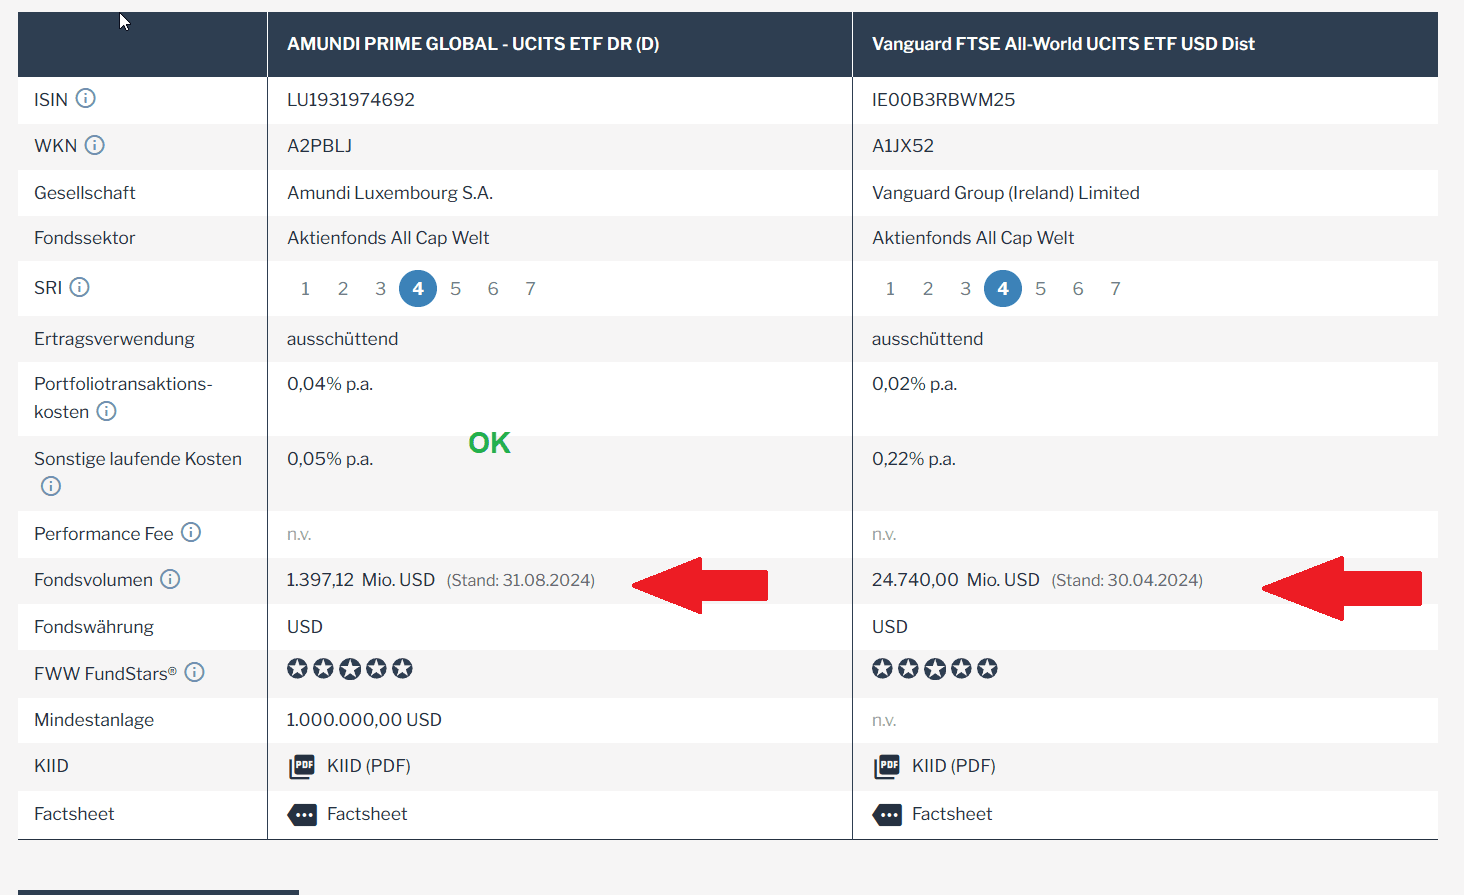Click Mindestanlage 1.000.000,00 USD value
1464x895 pixels.
(x=364, y=720)
